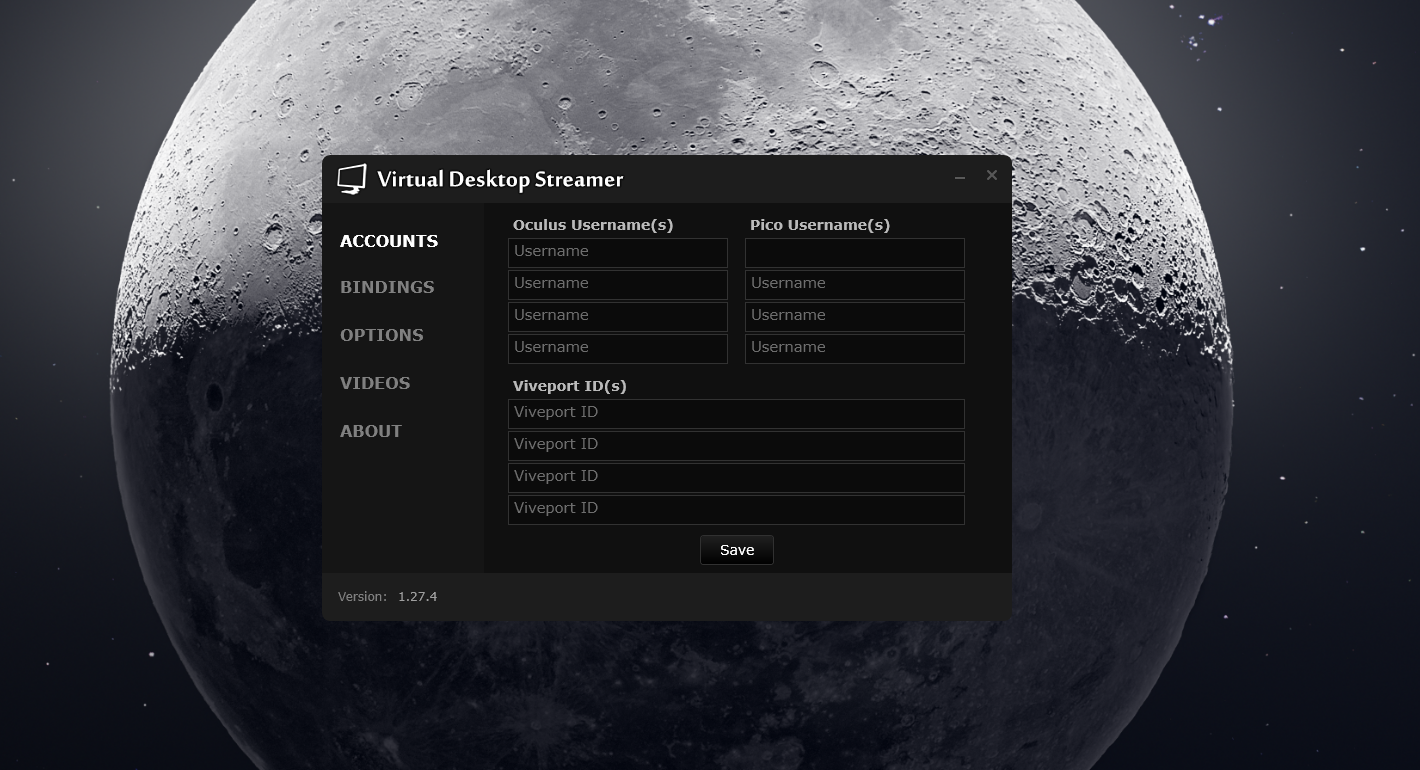The width and height of the screenshot is (1420, 770).
Task: Select the third Pico Username field
Action: tap(855, 316)
